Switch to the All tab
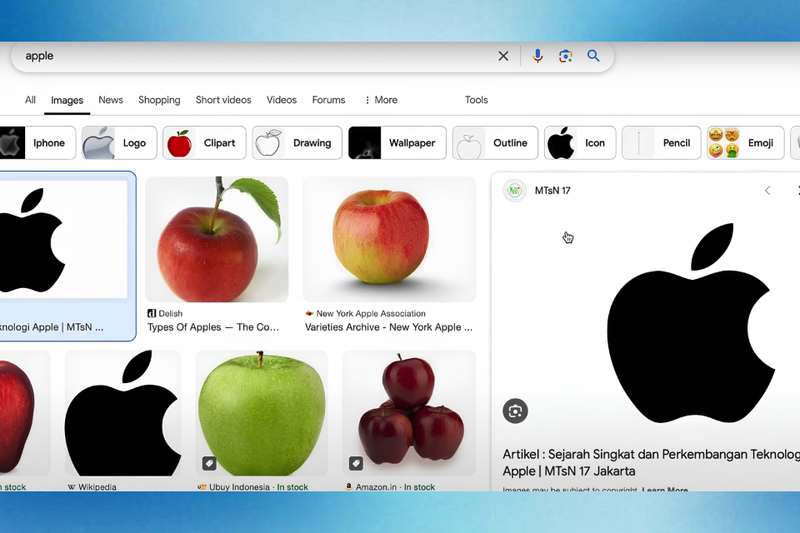800x533 pixels. [30, 100]
